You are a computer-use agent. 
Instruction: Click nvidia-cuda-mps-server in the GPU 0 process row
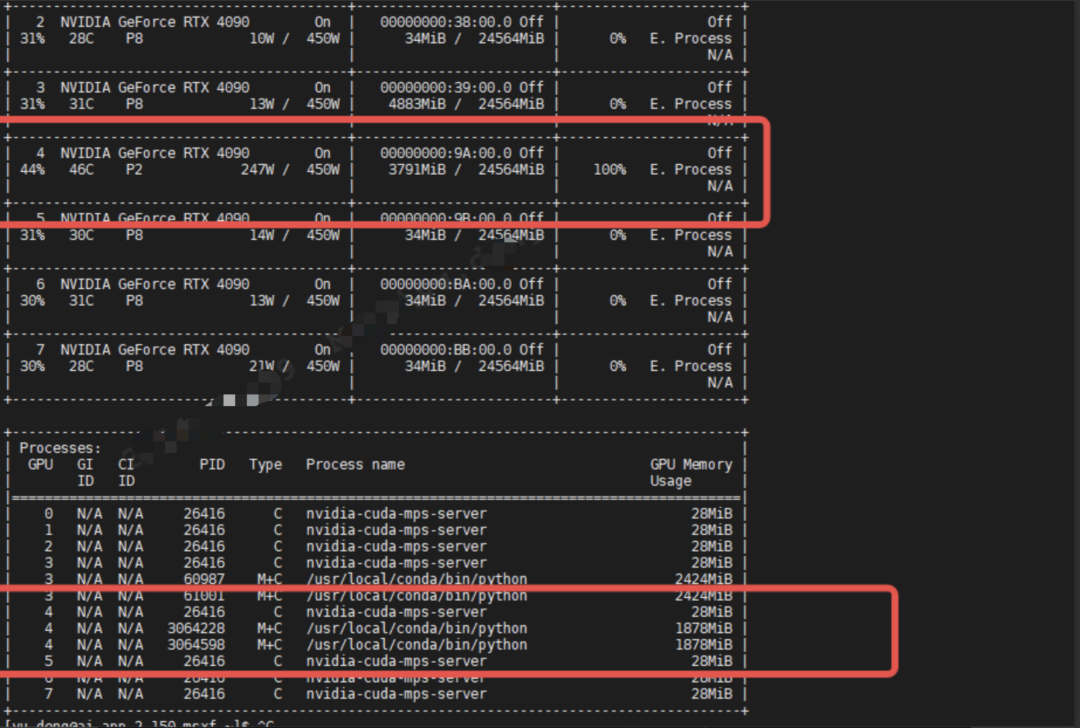[x=396, y=513]
